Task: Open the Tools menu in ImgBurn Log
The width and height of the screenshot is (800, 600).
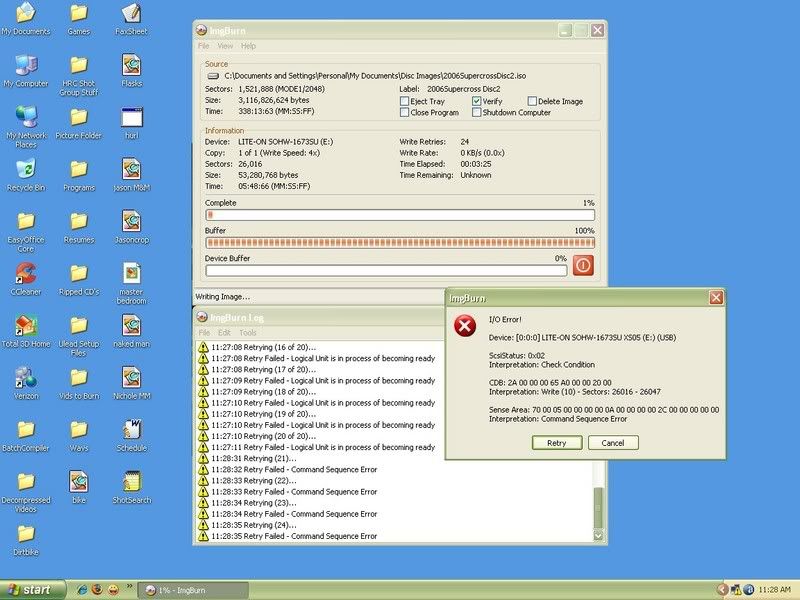Action: (x=247, y=332)
